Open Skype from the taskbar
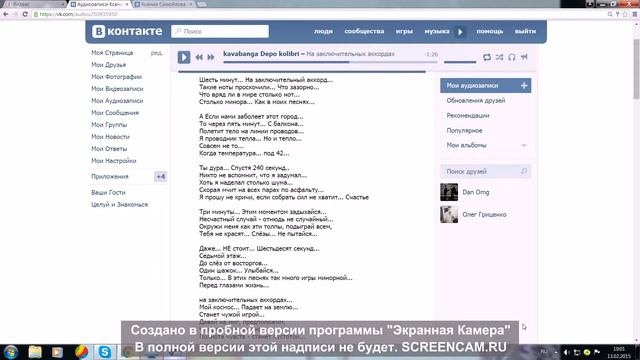Screen dimensions: 640x360 click(x=104, y=352)
